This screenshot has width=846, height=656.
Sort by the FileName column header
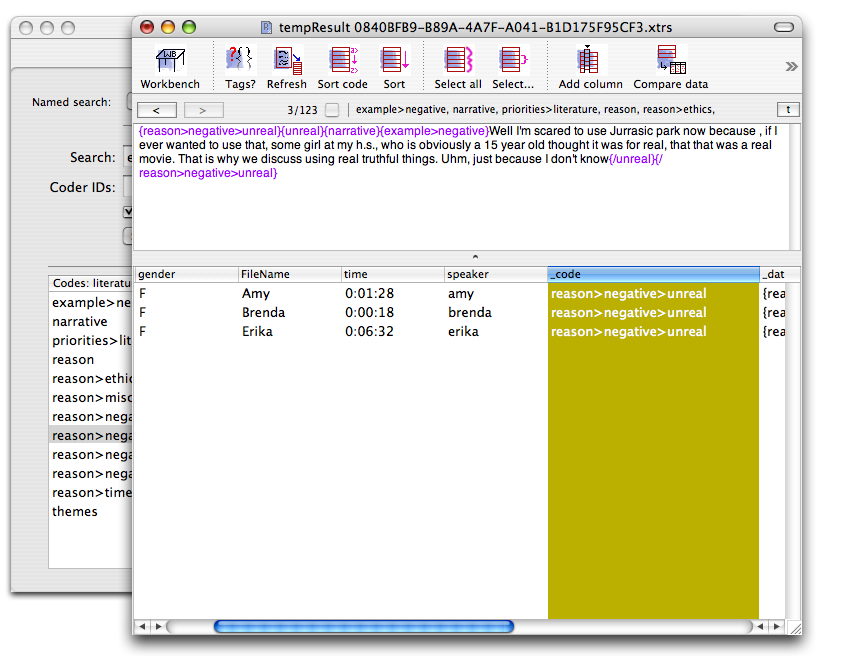pos(290,274)
